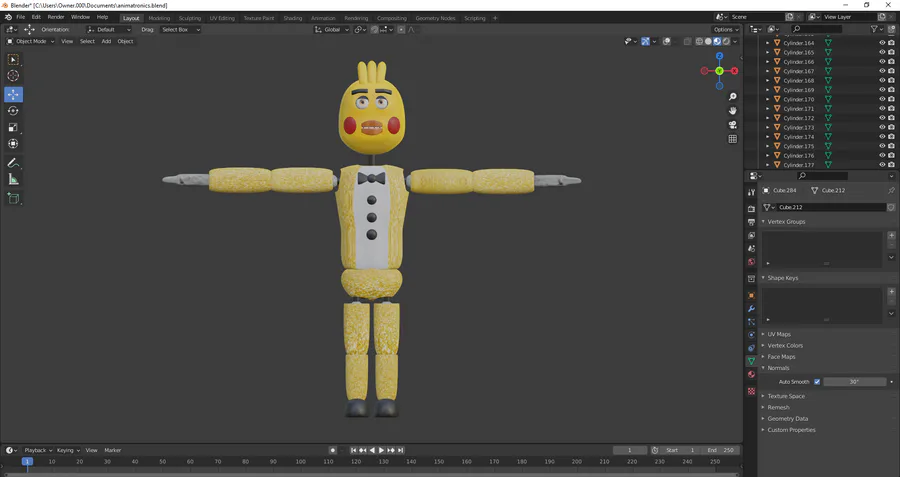Open the Tool properties tab
Image resolution: width=900 pixels, height=477 pixels.
pos(751,193)
